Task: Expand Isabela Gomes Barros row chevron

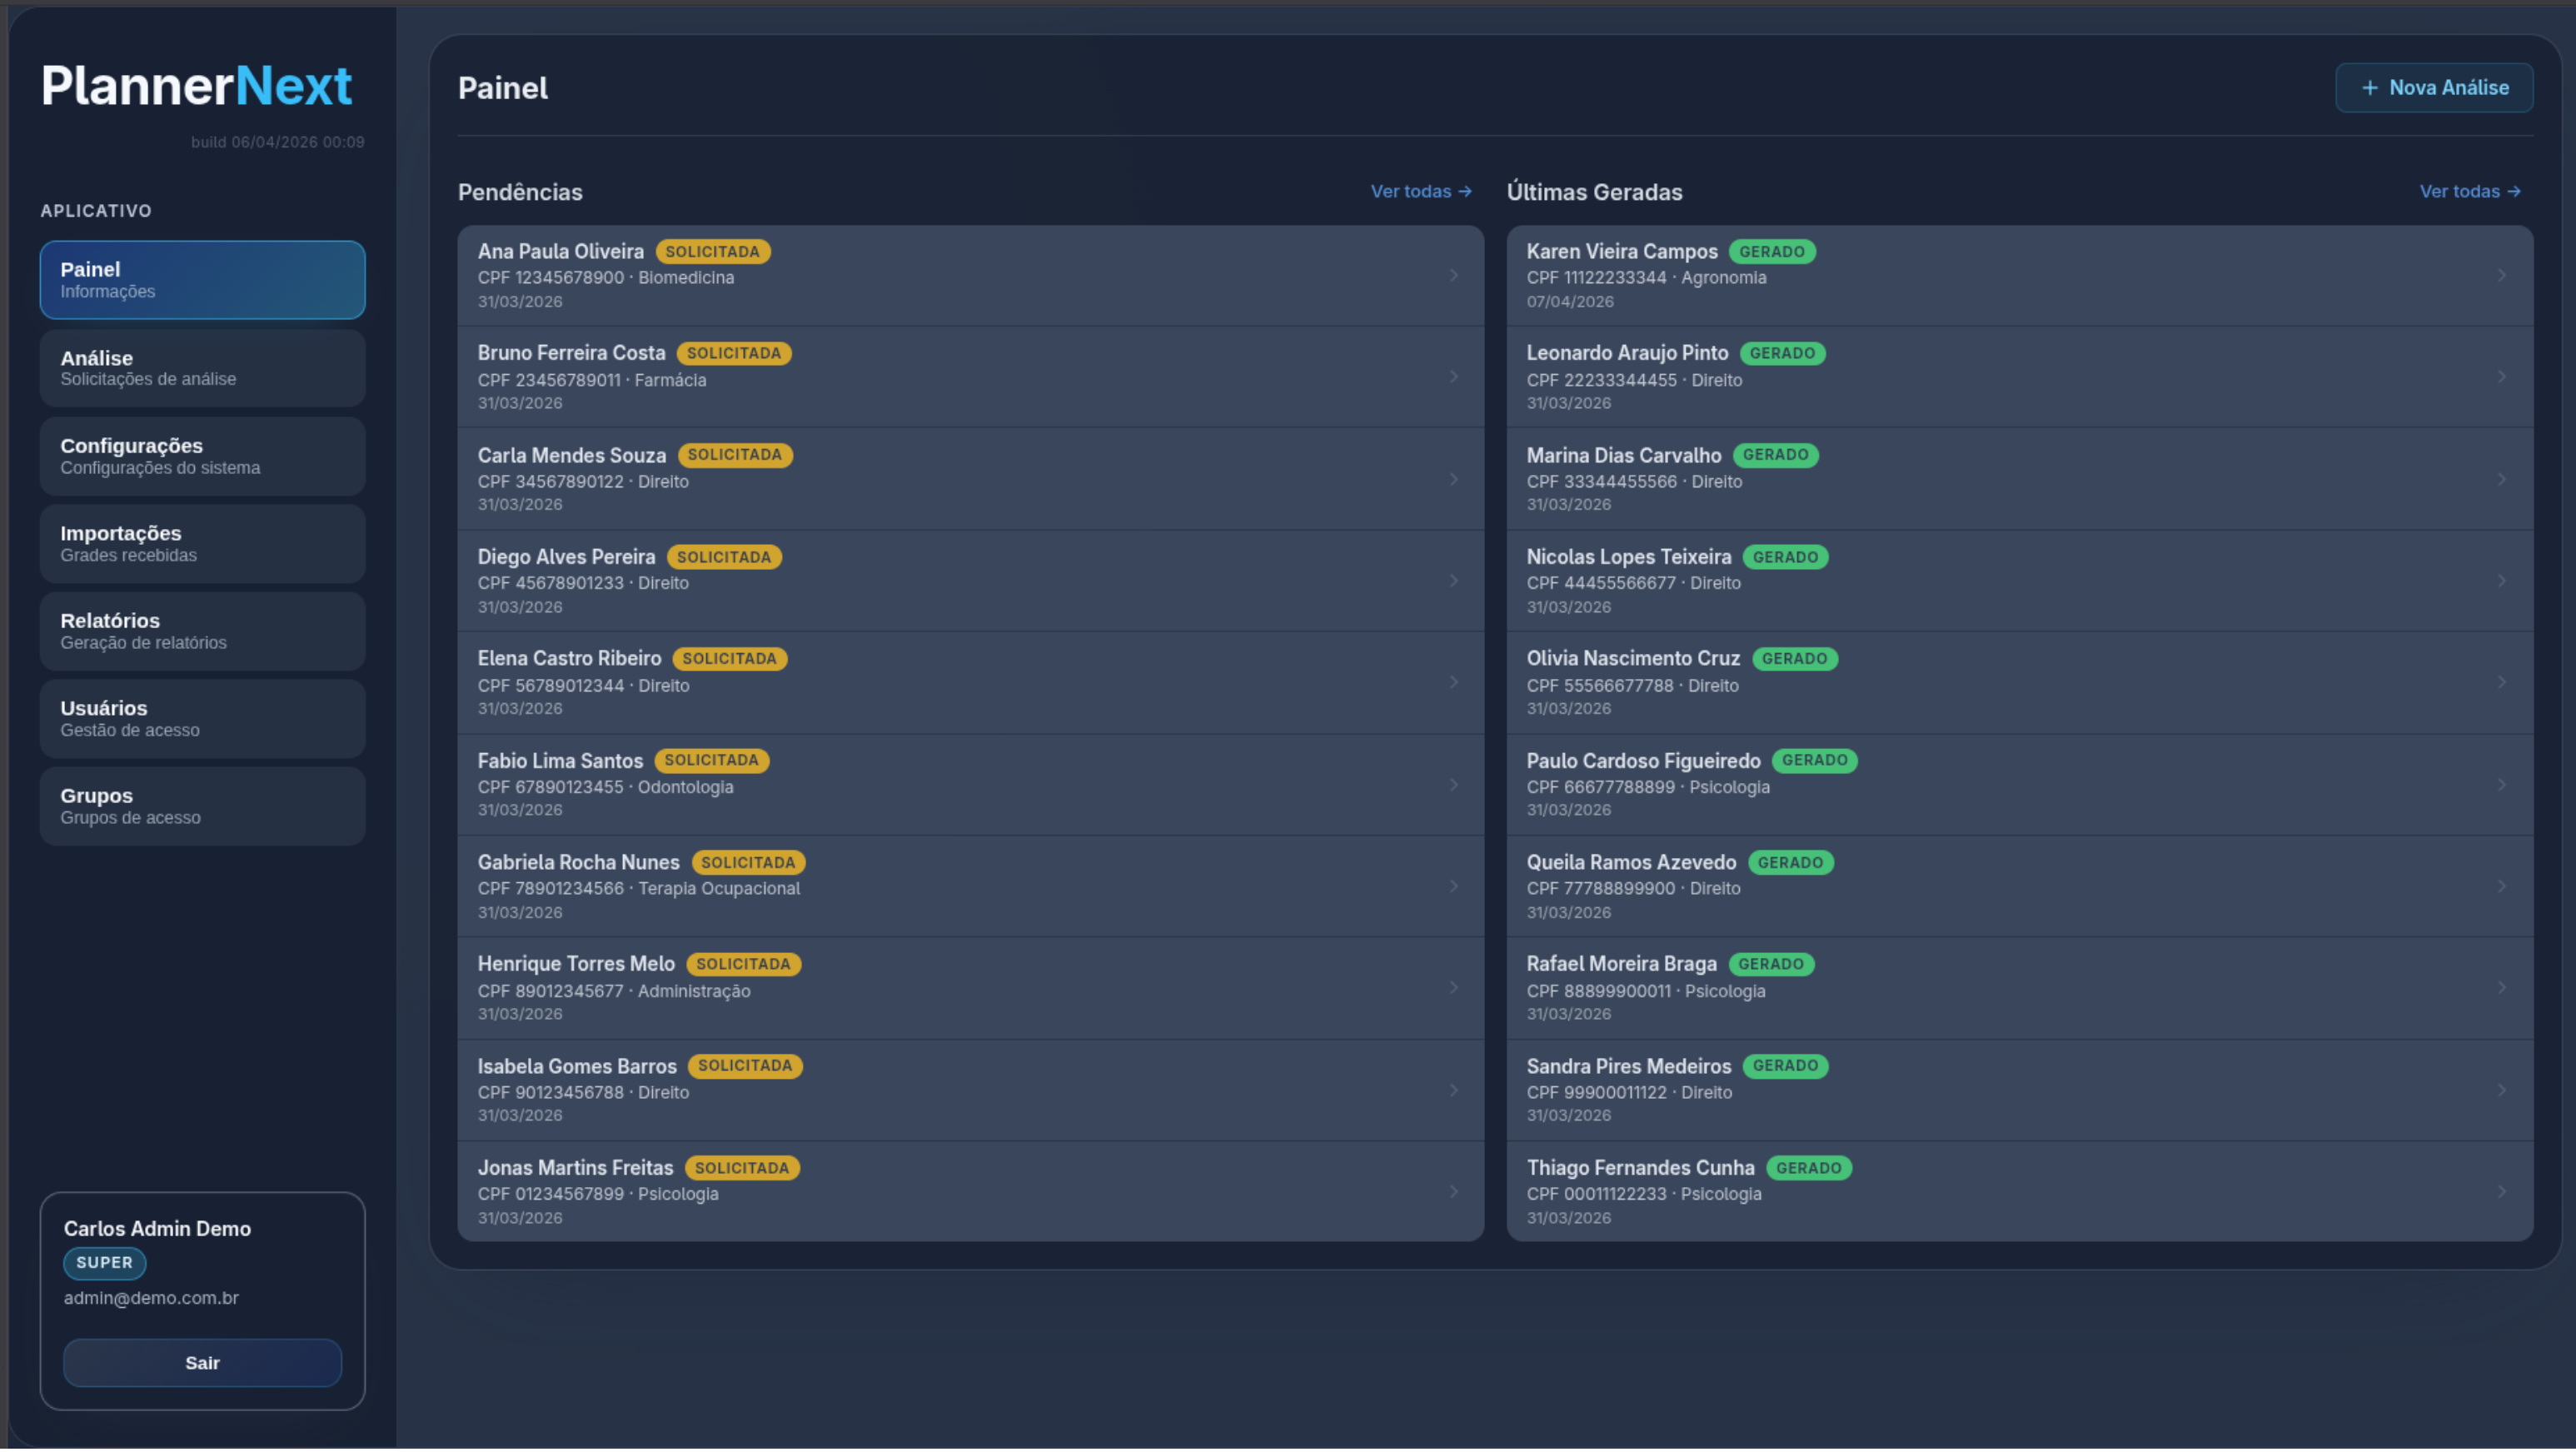Action: click(1454, 1090)
